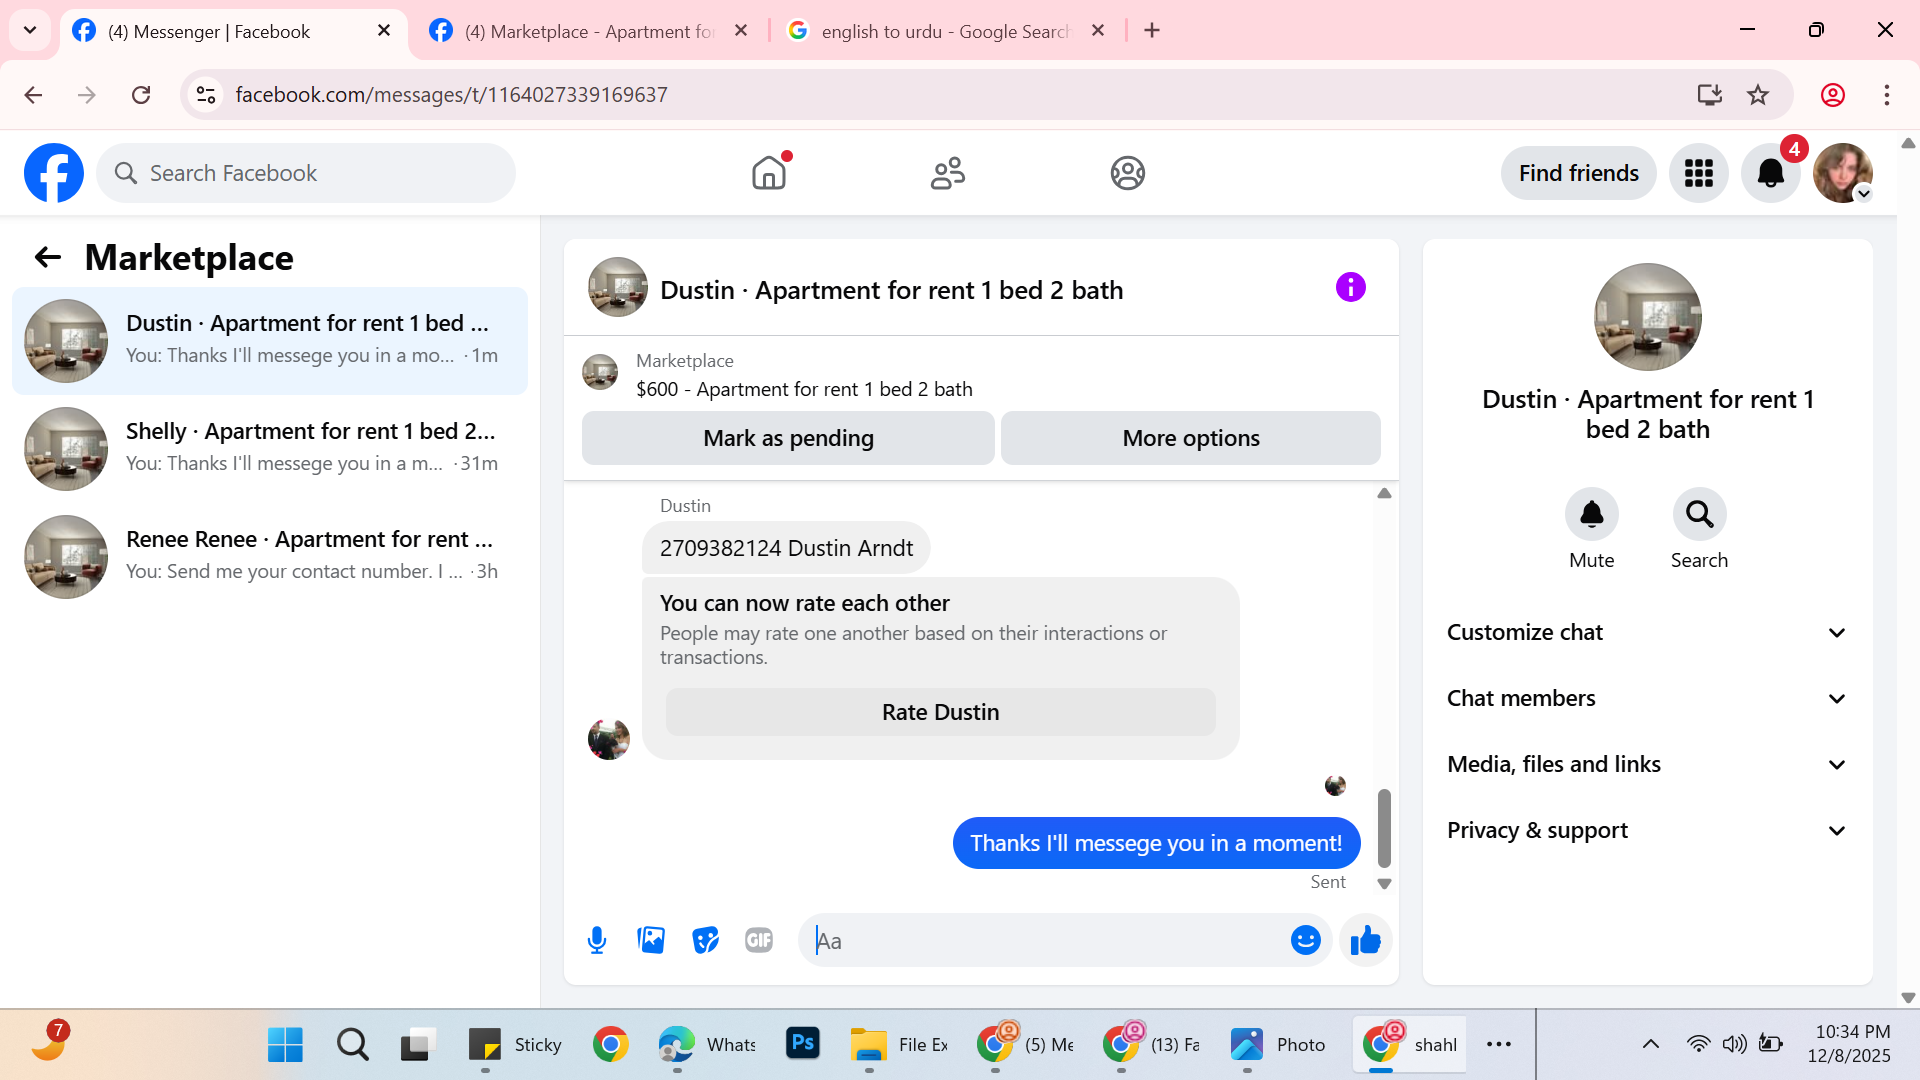1920x1080 pixels.
Task: Open Sticky Notes from the taskbar
Action: (x=516, y=1045)
